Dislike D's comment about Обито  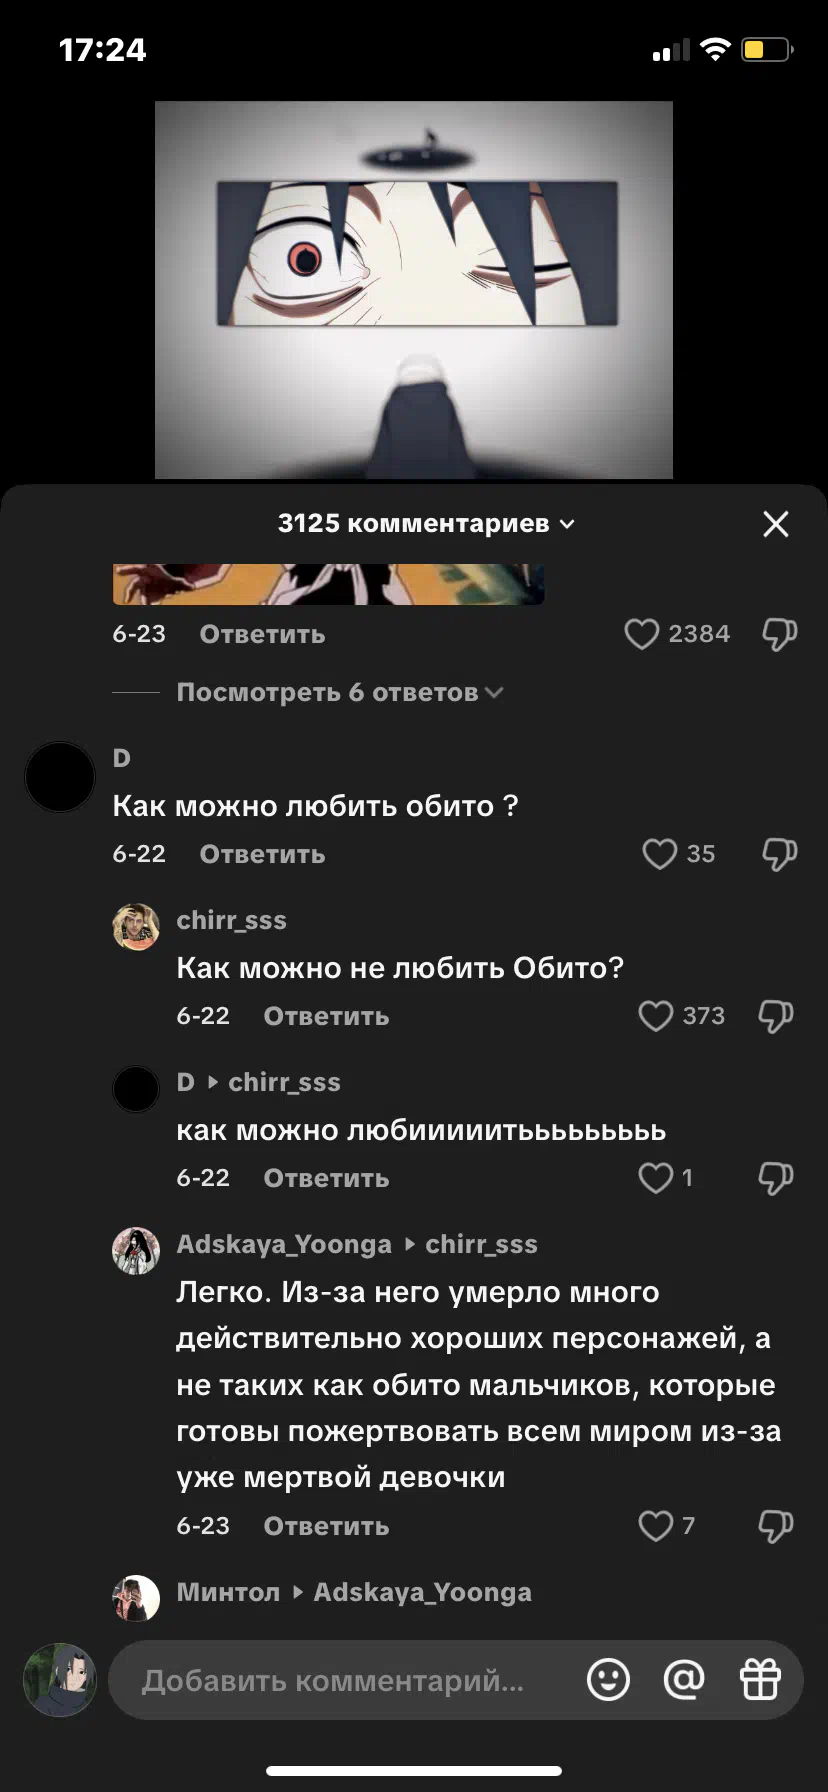point(780,854)
